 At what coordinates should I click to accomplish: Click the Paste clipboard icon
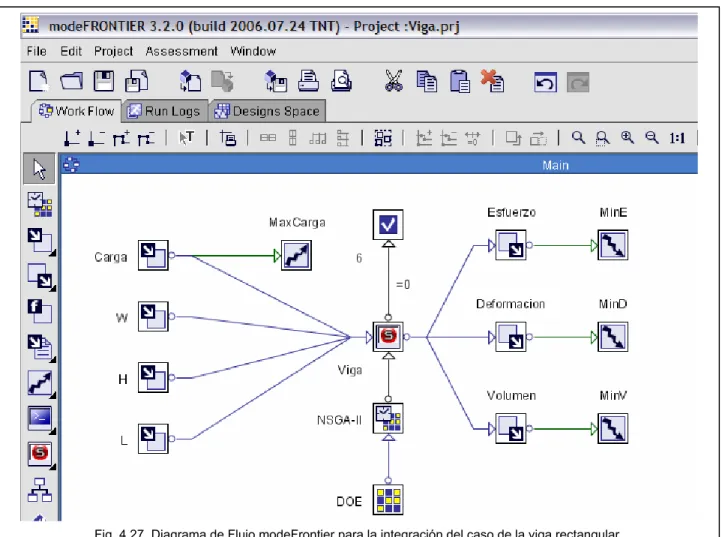[x=460, y=82]
